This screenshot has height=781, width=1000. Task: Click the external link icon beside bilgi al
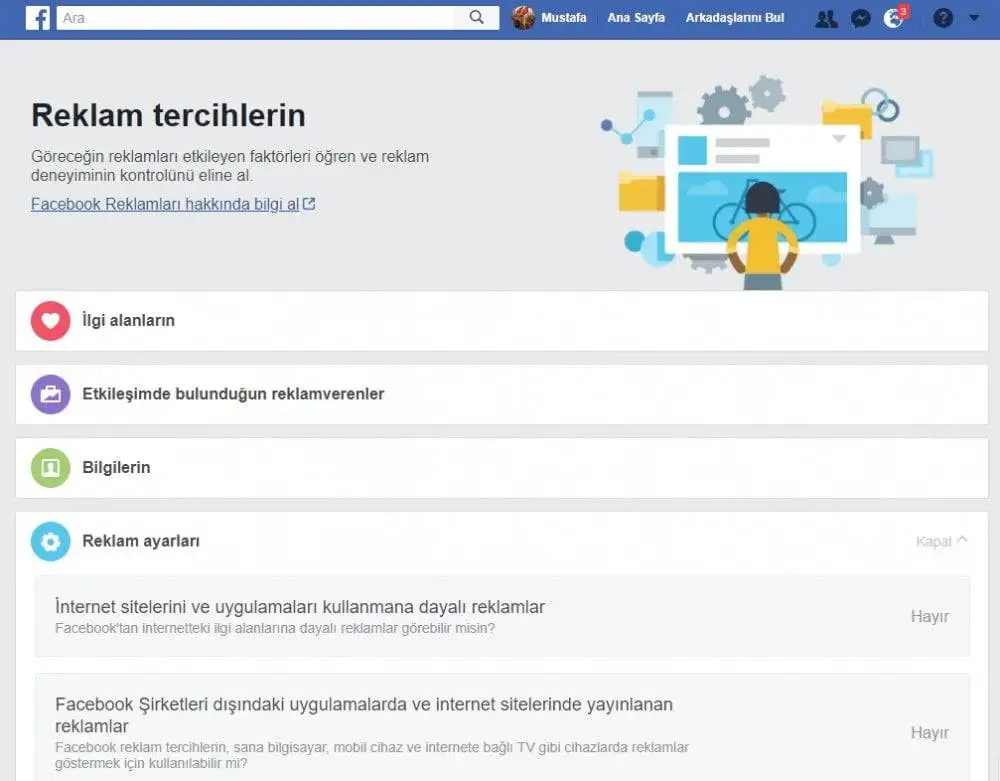pyautogui.click(x=309, y=204)
